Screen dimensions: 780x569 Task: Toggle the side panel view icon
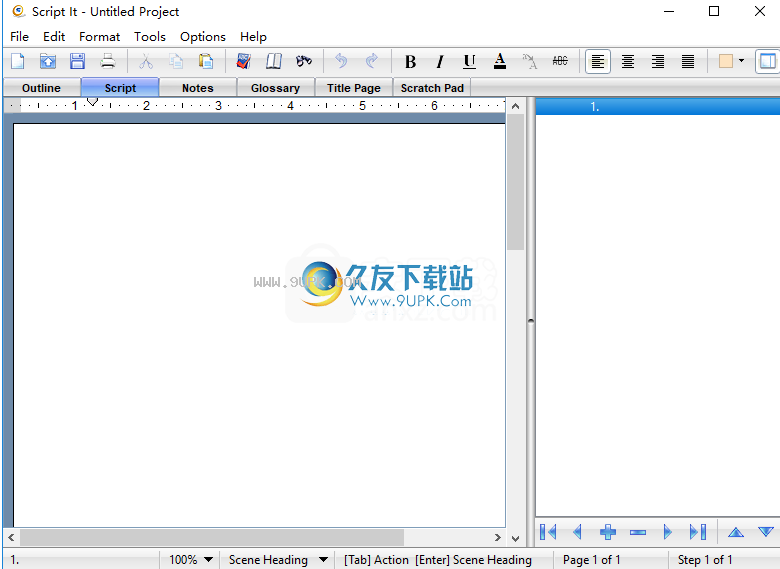click(768, 62)
